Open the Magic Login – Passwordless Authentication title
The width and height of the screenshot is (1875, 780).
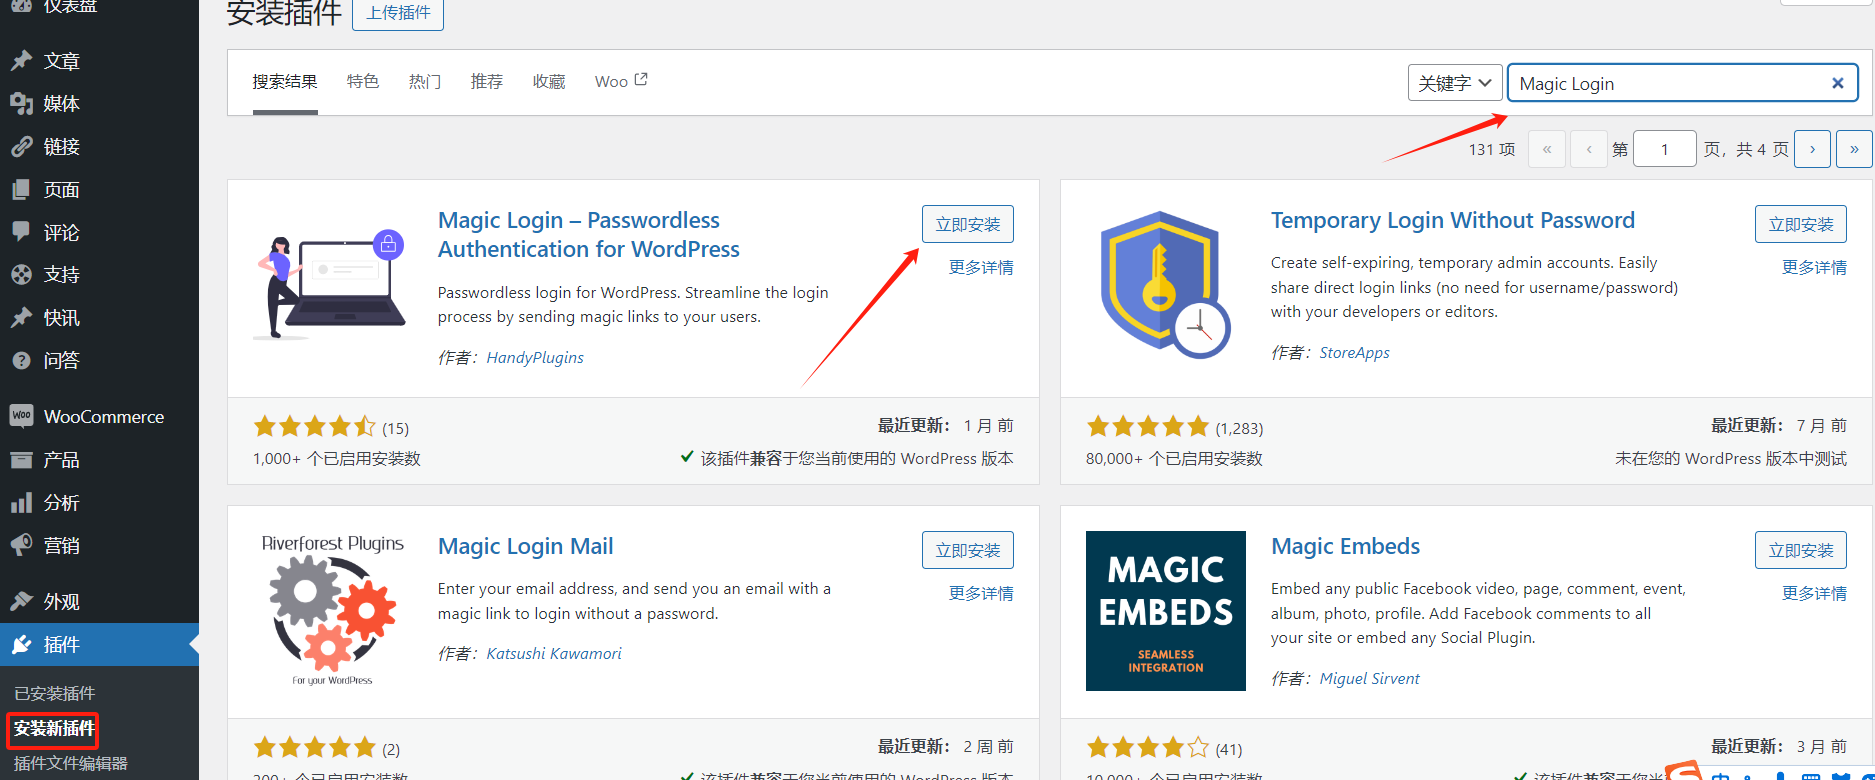click(x=589, y=235)
